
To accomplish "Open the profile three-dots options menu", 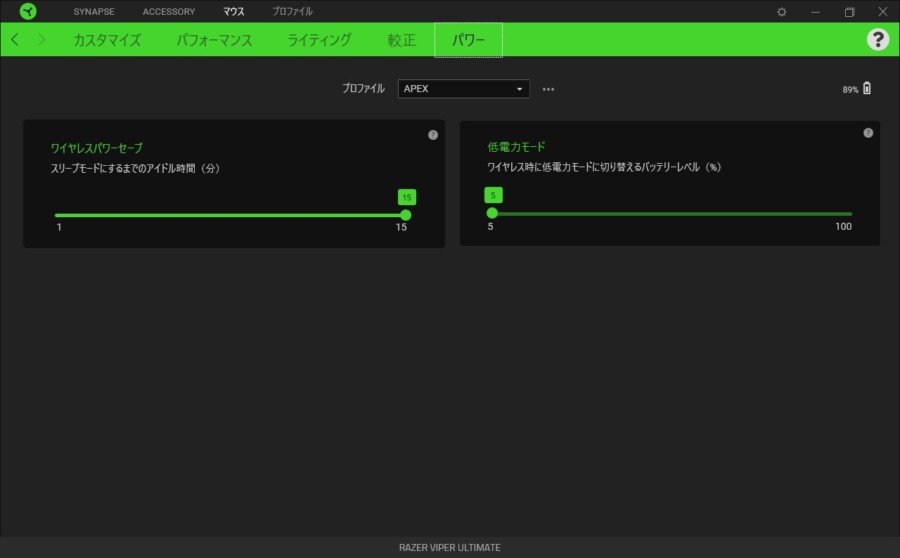I will tap(548, 89).
